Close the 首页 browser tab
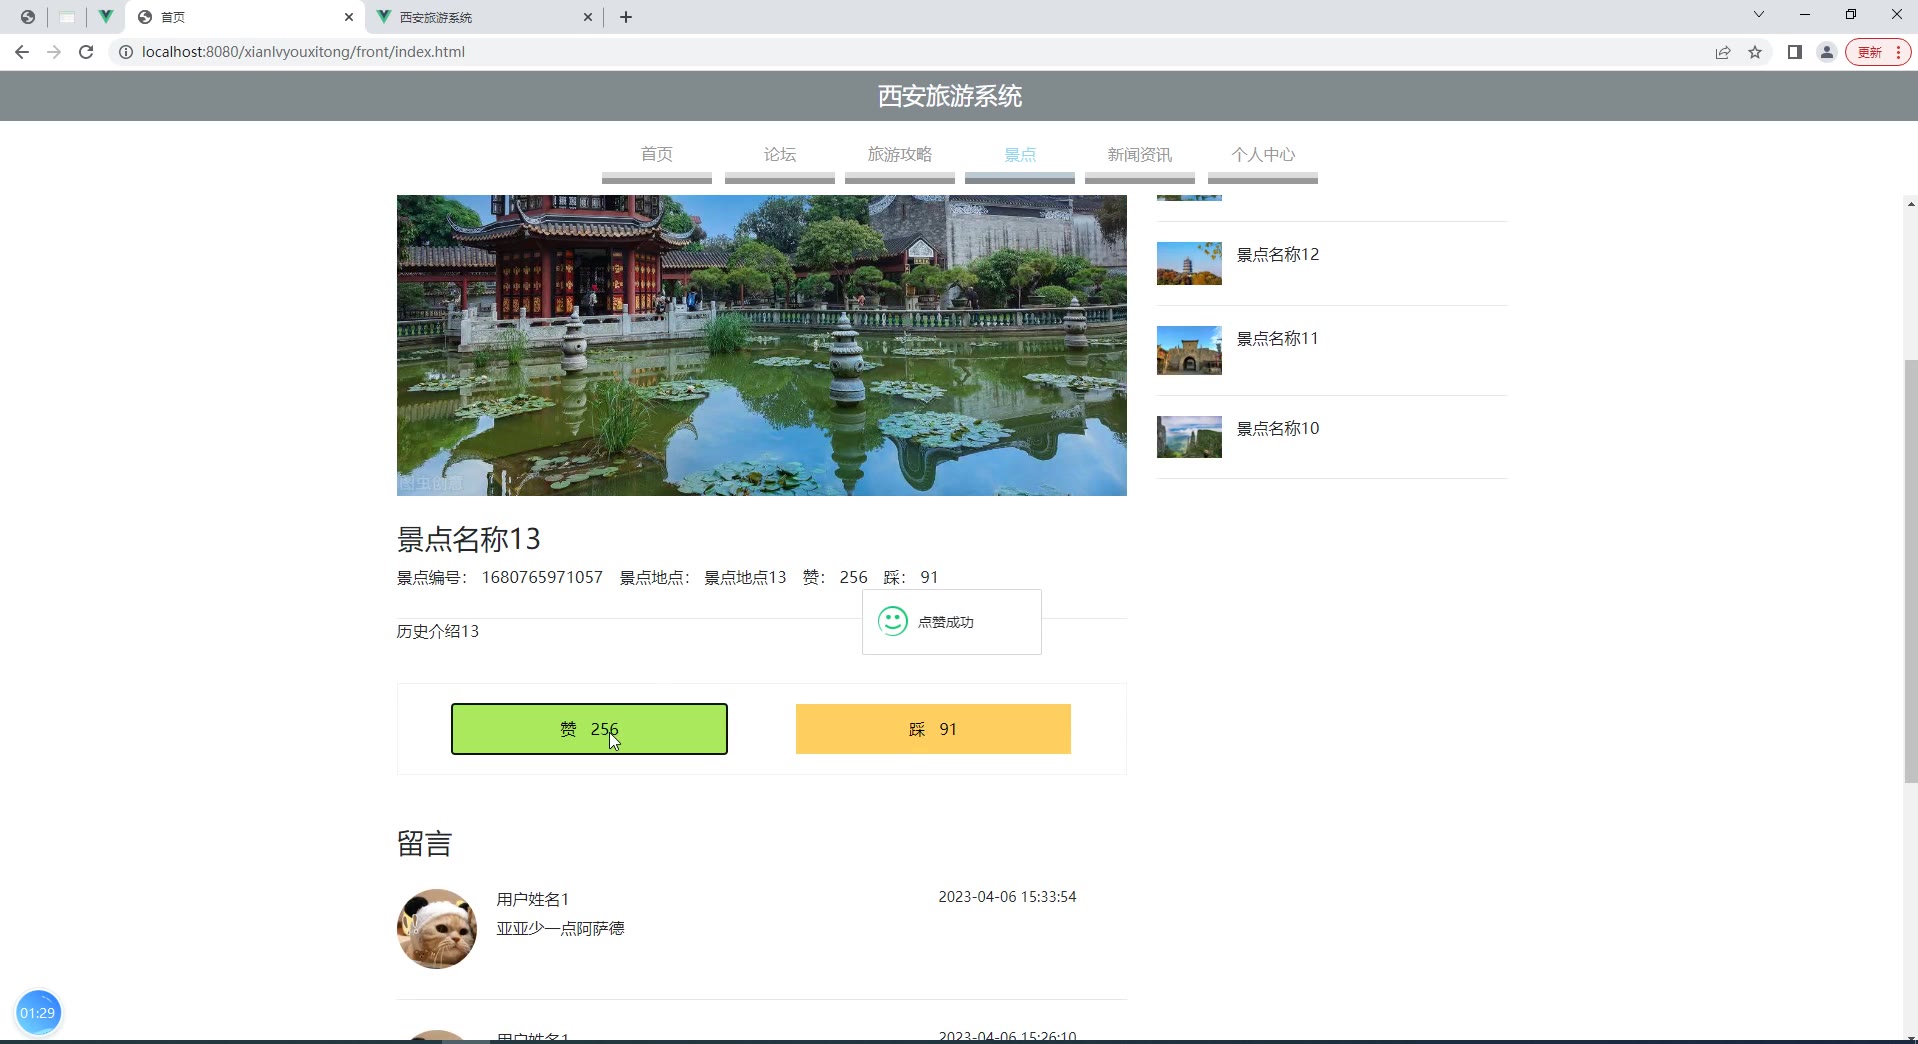This screenshot has height=1044, width=1918. pyautogui.click(x=349, y=17)
